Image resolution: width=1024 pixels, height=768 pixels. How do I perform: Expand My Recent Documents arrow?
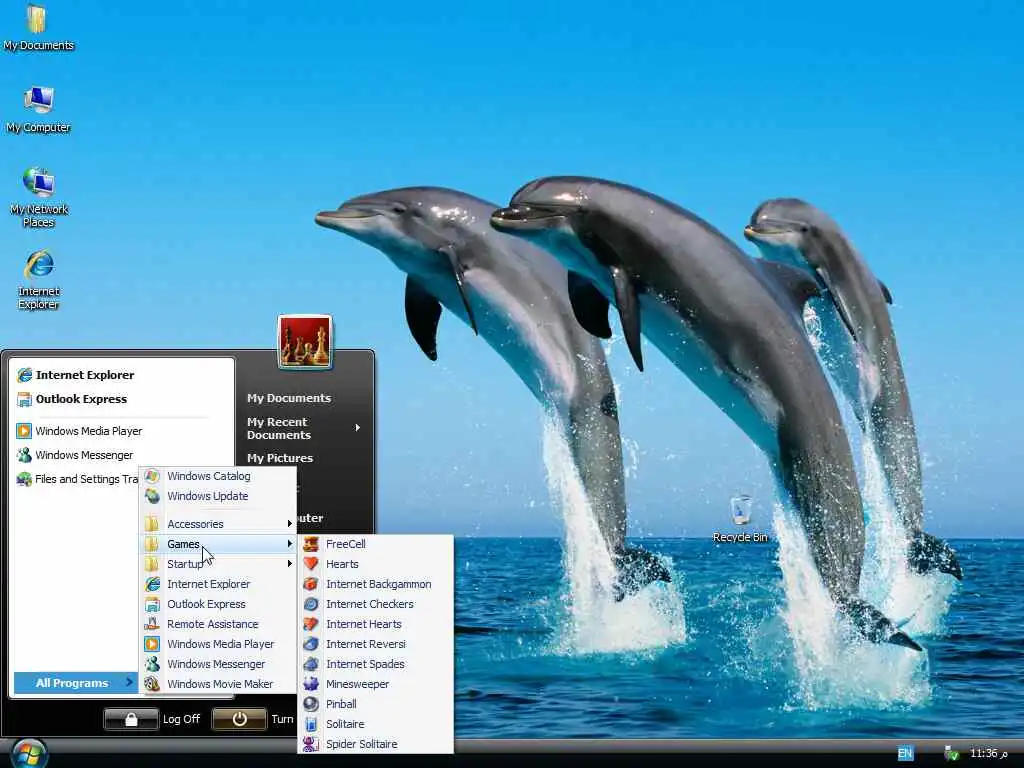(x=358, y=428)
